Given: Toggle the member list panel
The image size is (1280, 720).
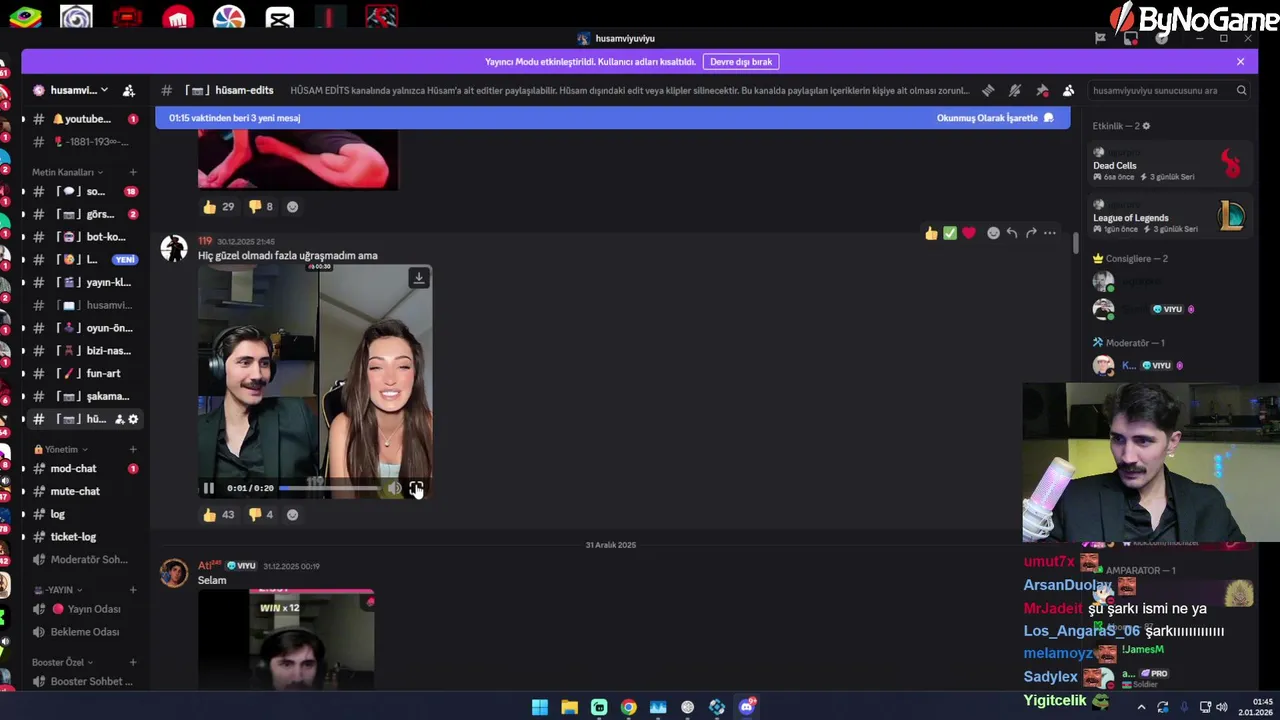Looking at the screenshot, I should point(1068,90).
